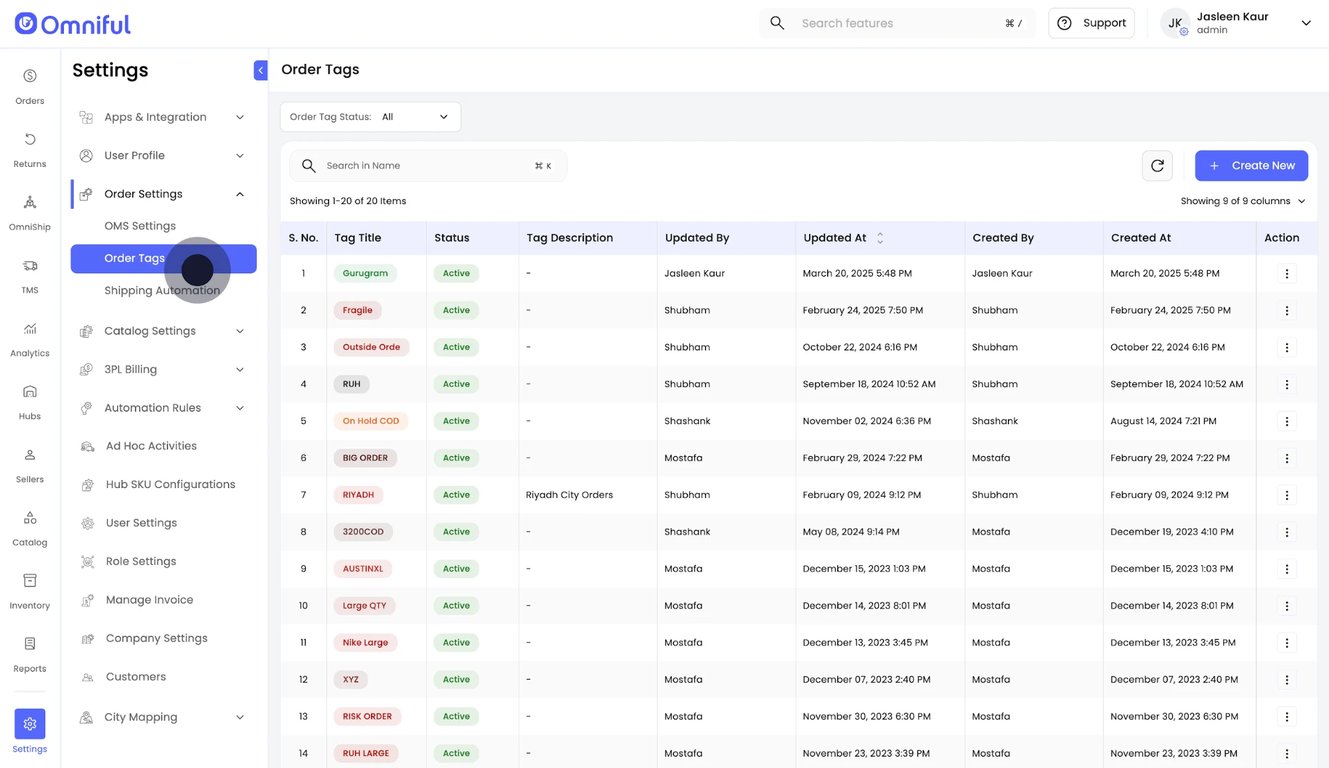Click the Create New button
Image resolution: width=1329 pixels, height=768 pixels.
[1251, 166]
